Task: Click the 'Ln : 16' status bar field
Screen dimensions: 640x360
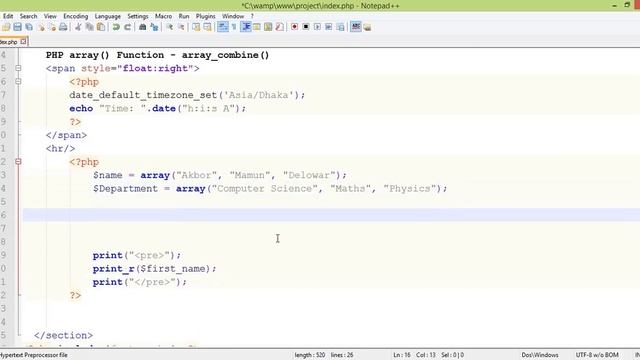Action: pyautogui.click(x=402, y=355)
